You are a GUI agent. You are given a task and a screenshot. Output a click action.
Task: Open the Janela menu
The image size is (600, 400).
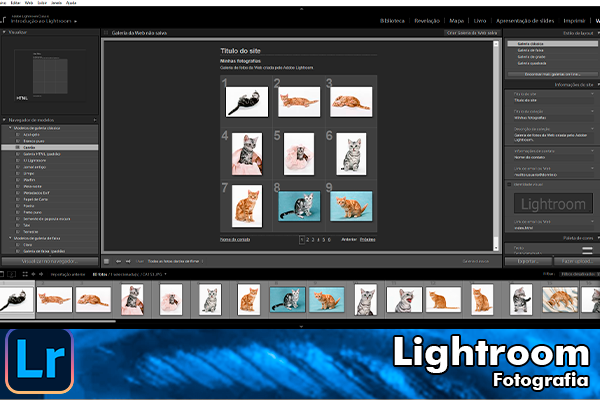click(x=56, y=2)
